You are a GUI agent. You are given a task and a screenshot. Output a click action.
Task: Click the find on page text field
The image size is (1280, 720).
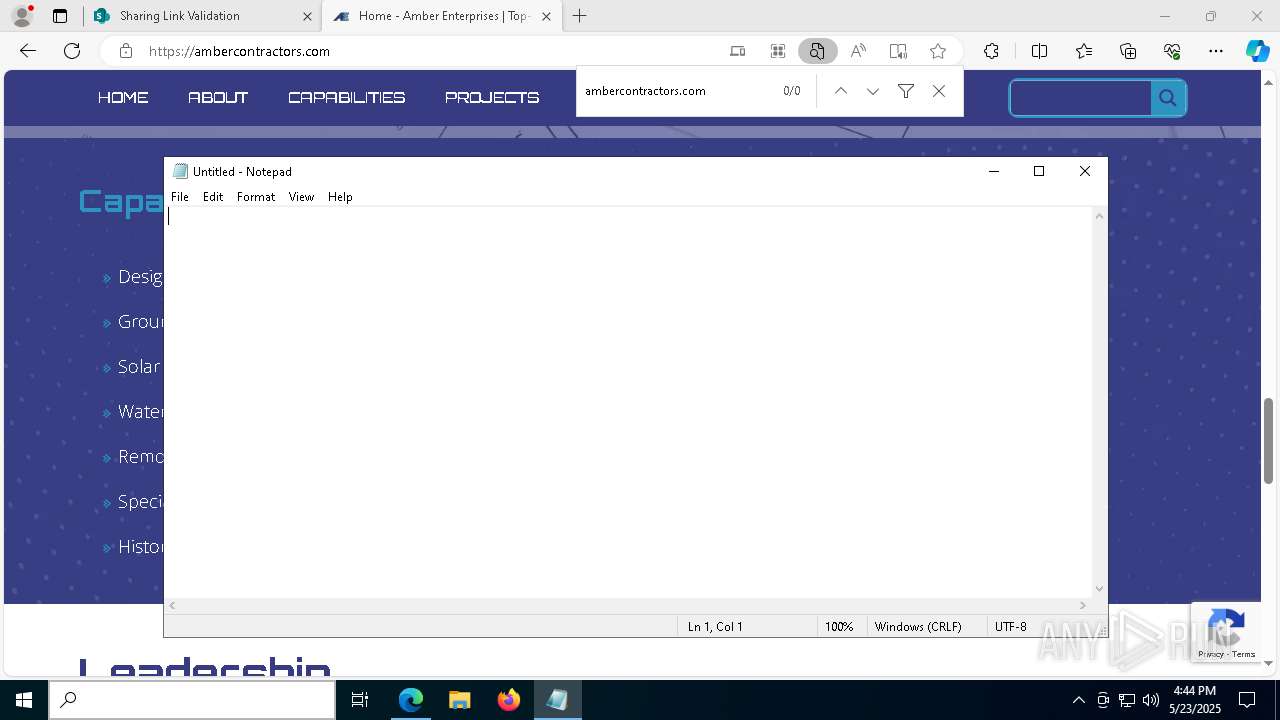click(676, 91)
